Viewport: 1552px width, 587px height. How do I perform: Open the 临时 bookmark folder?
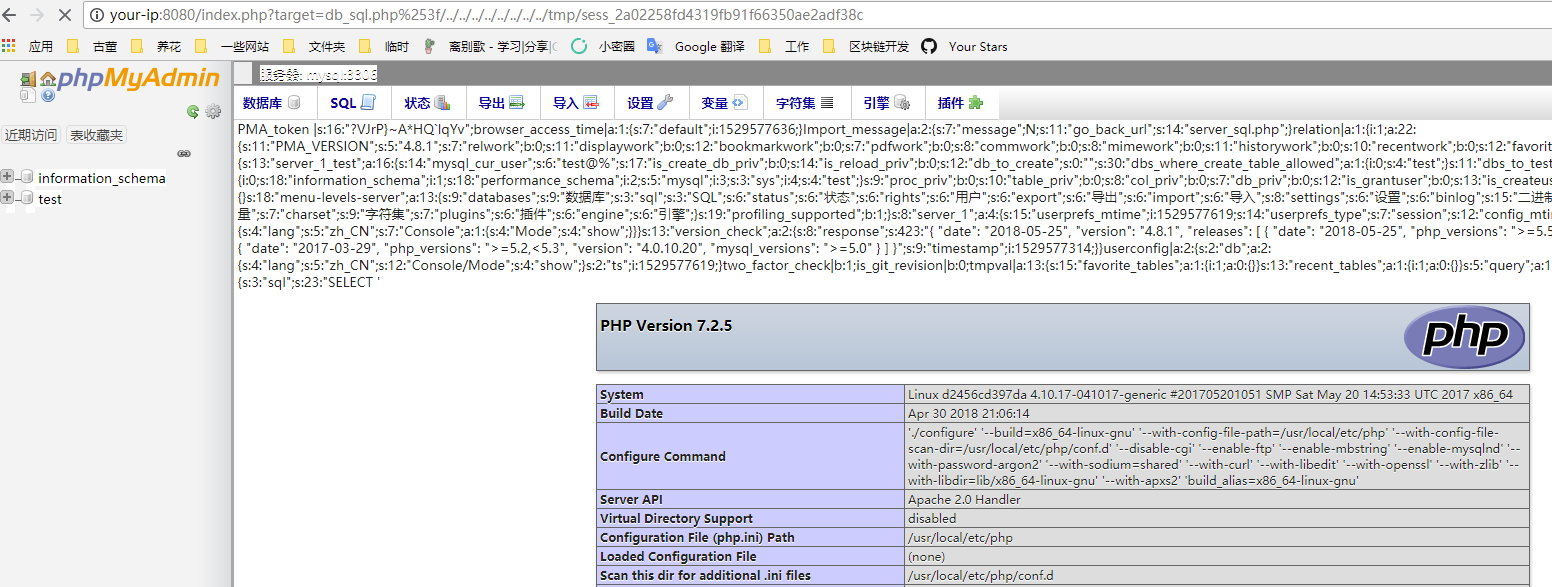coord(384,46)
